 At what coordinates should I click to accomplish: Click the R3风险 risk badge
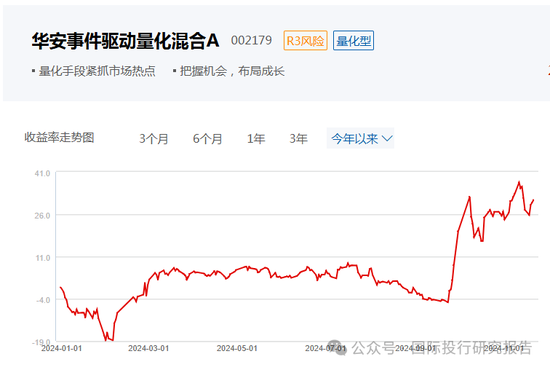pyautogui.click(x=306, y=41)
